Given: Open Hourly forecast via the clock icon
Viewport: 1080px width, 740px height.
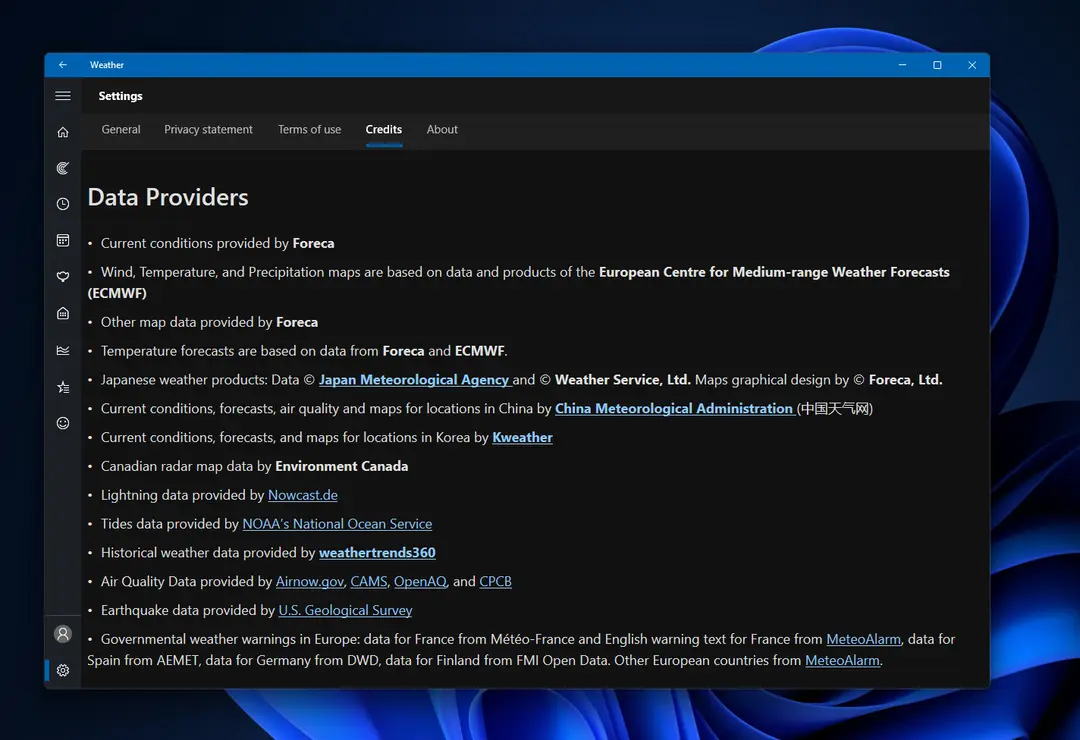Looking at the screenshot, I should pyautogui.click(x=63, y=204).
